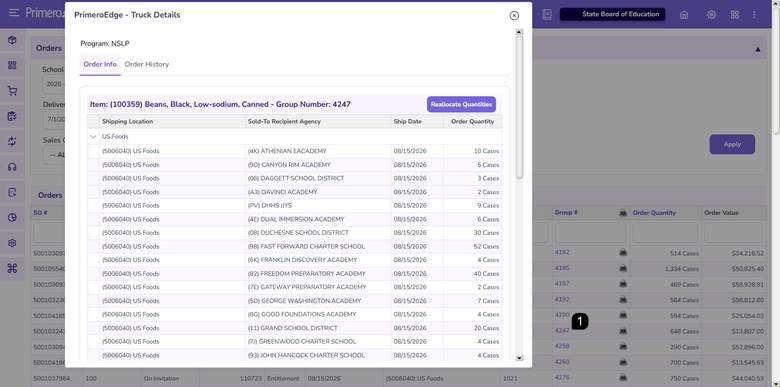Open group number 4192 link

coord(562,299)
